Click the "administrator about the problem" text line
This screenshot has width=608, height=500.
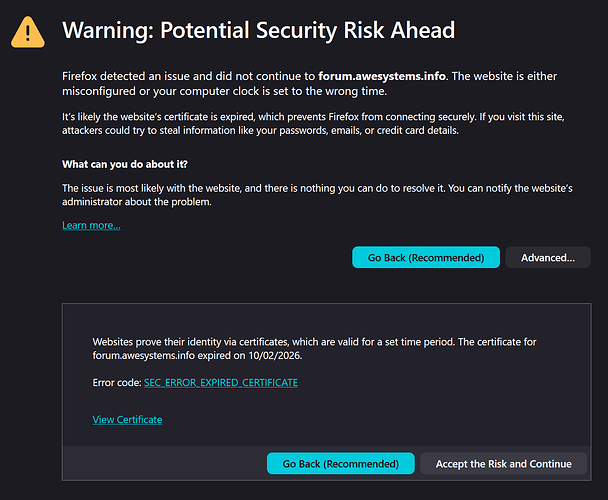tap(137, 201)
